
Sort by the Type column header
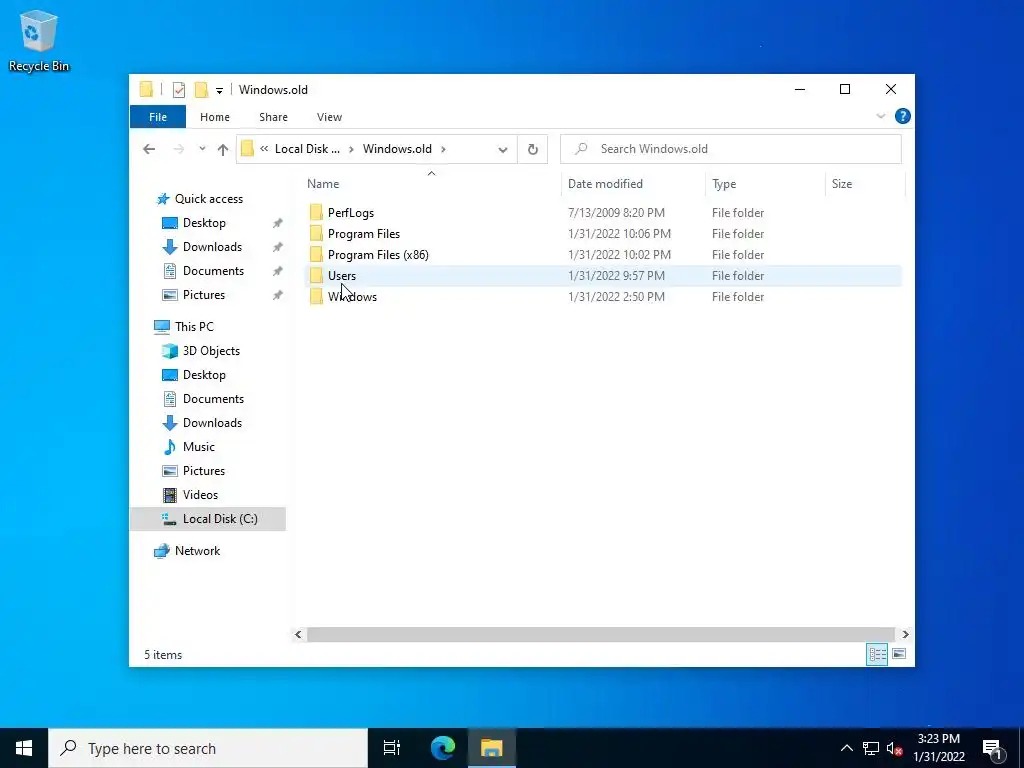(x=765, y=184)
